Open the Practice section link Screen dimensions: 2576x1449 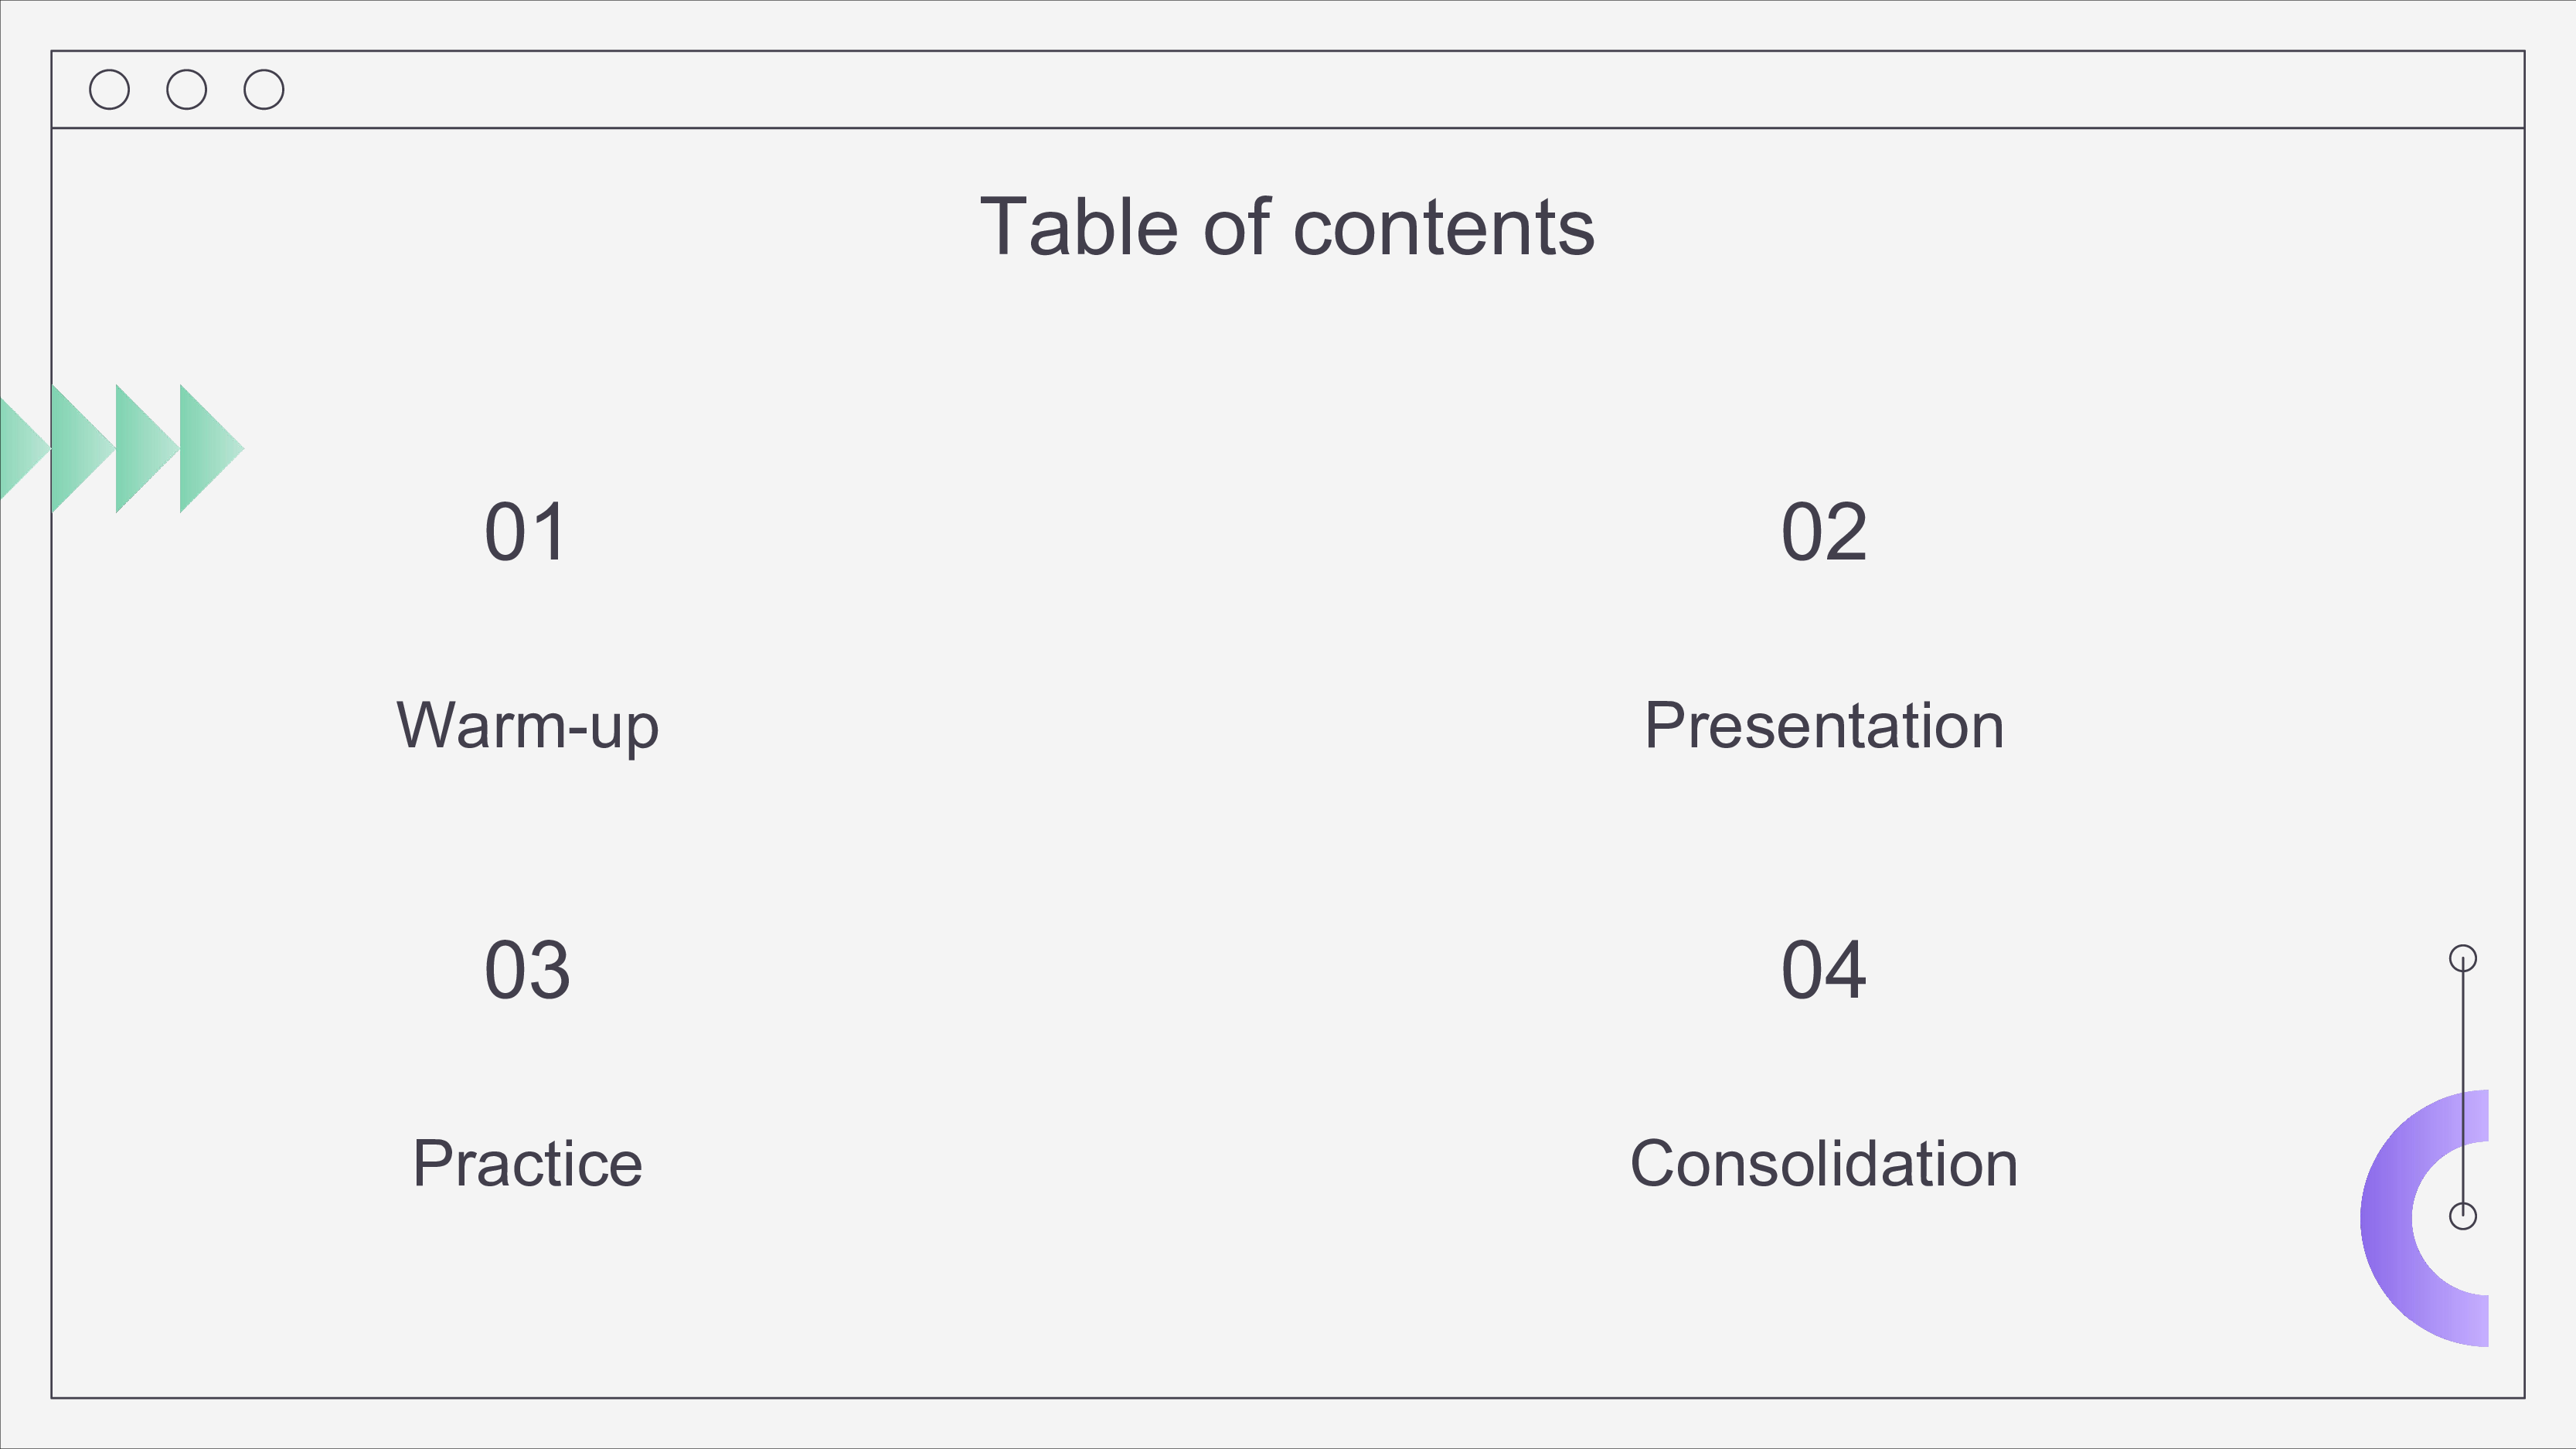[527, 1163]
